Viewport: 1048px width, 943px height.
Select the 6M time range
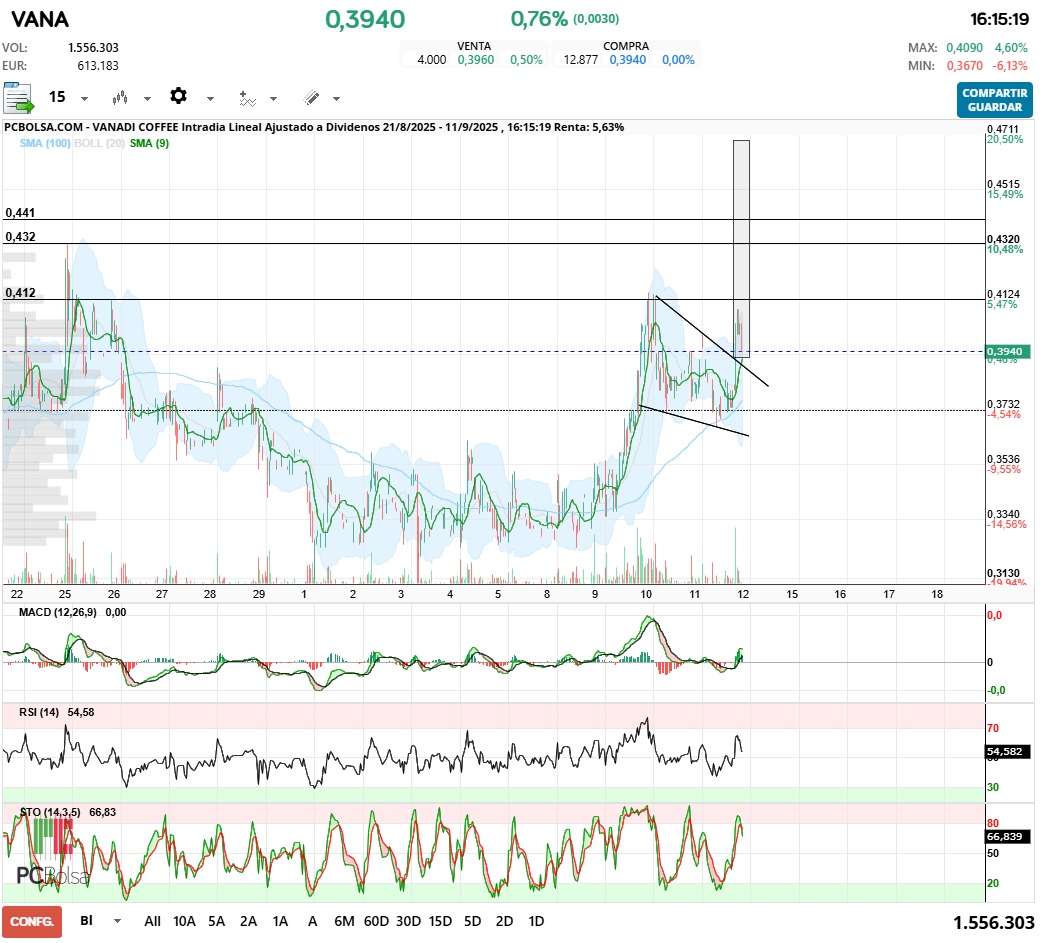(x=344, y=922)
